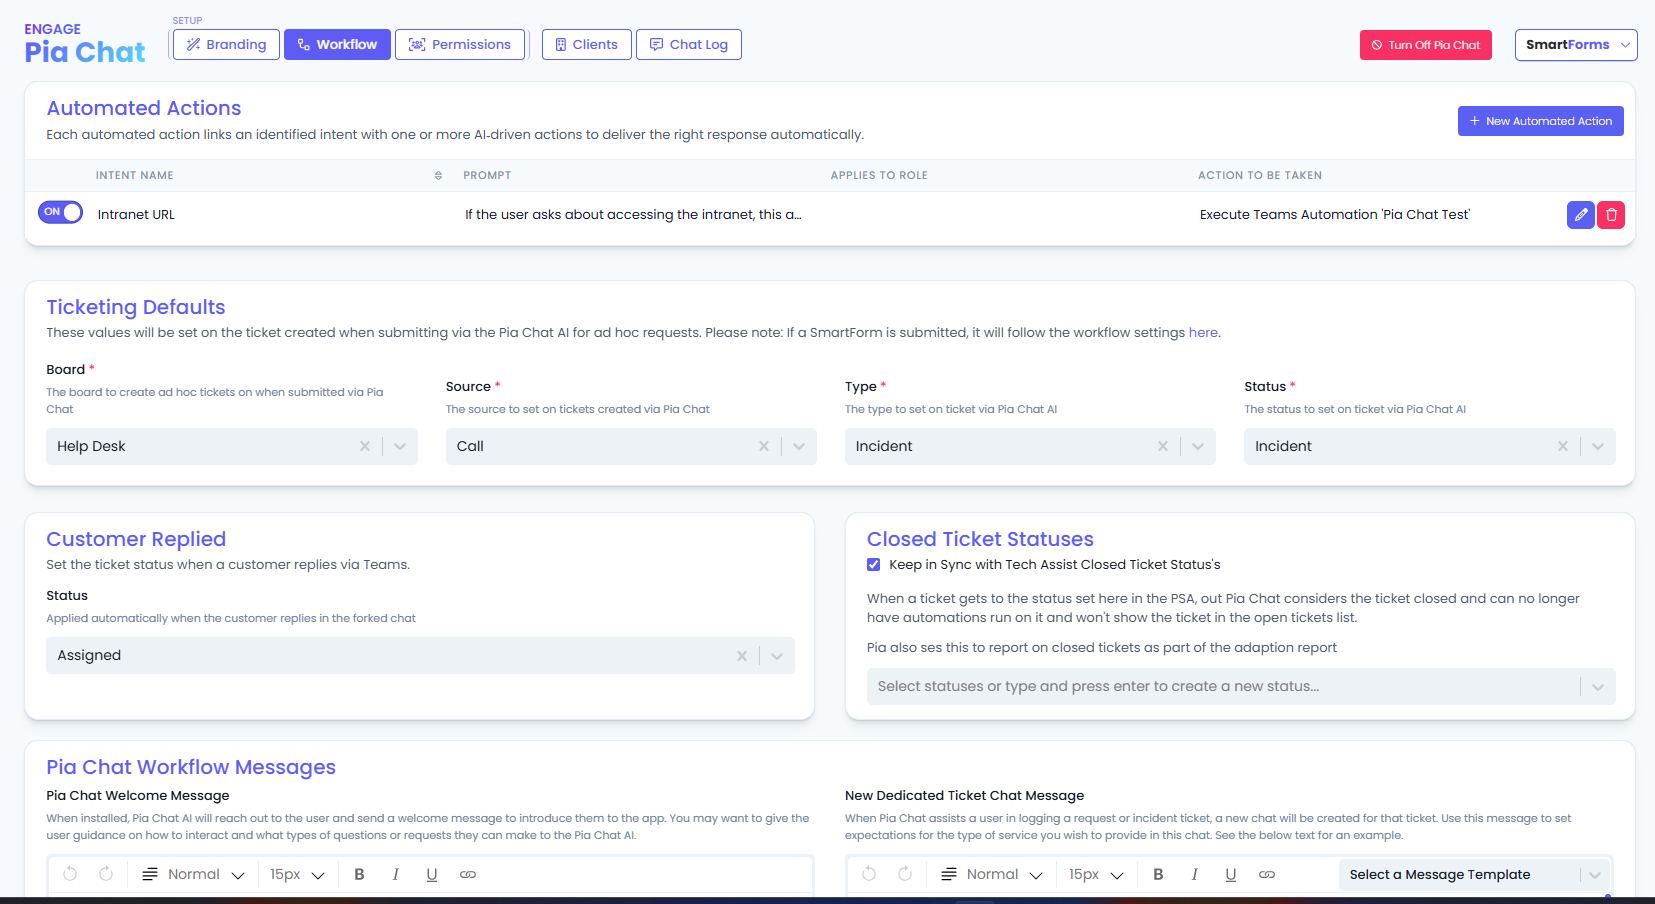Expand the Customer Replied status chevron

777,656
